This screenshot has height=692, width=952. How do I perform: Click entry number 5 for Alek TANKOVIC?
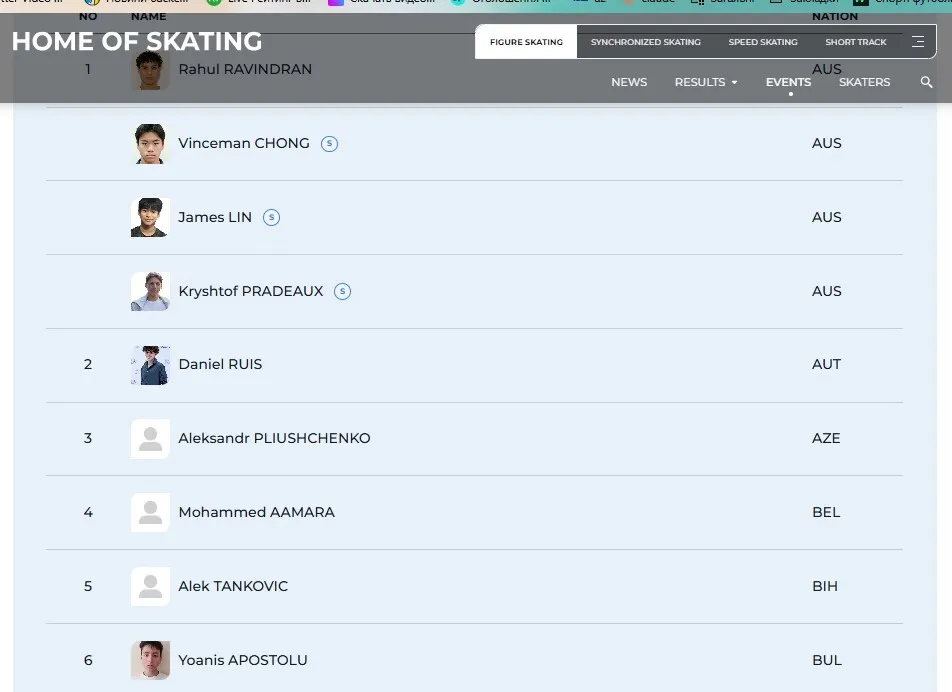pyautogui.click(x=88, y=586)
